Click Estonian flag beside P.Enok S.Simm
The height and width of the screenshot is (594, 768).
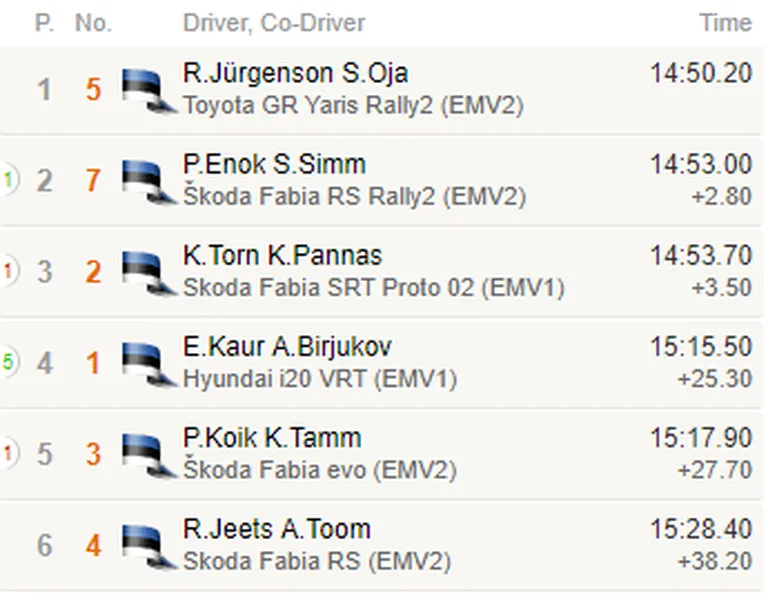pos(149,182)
